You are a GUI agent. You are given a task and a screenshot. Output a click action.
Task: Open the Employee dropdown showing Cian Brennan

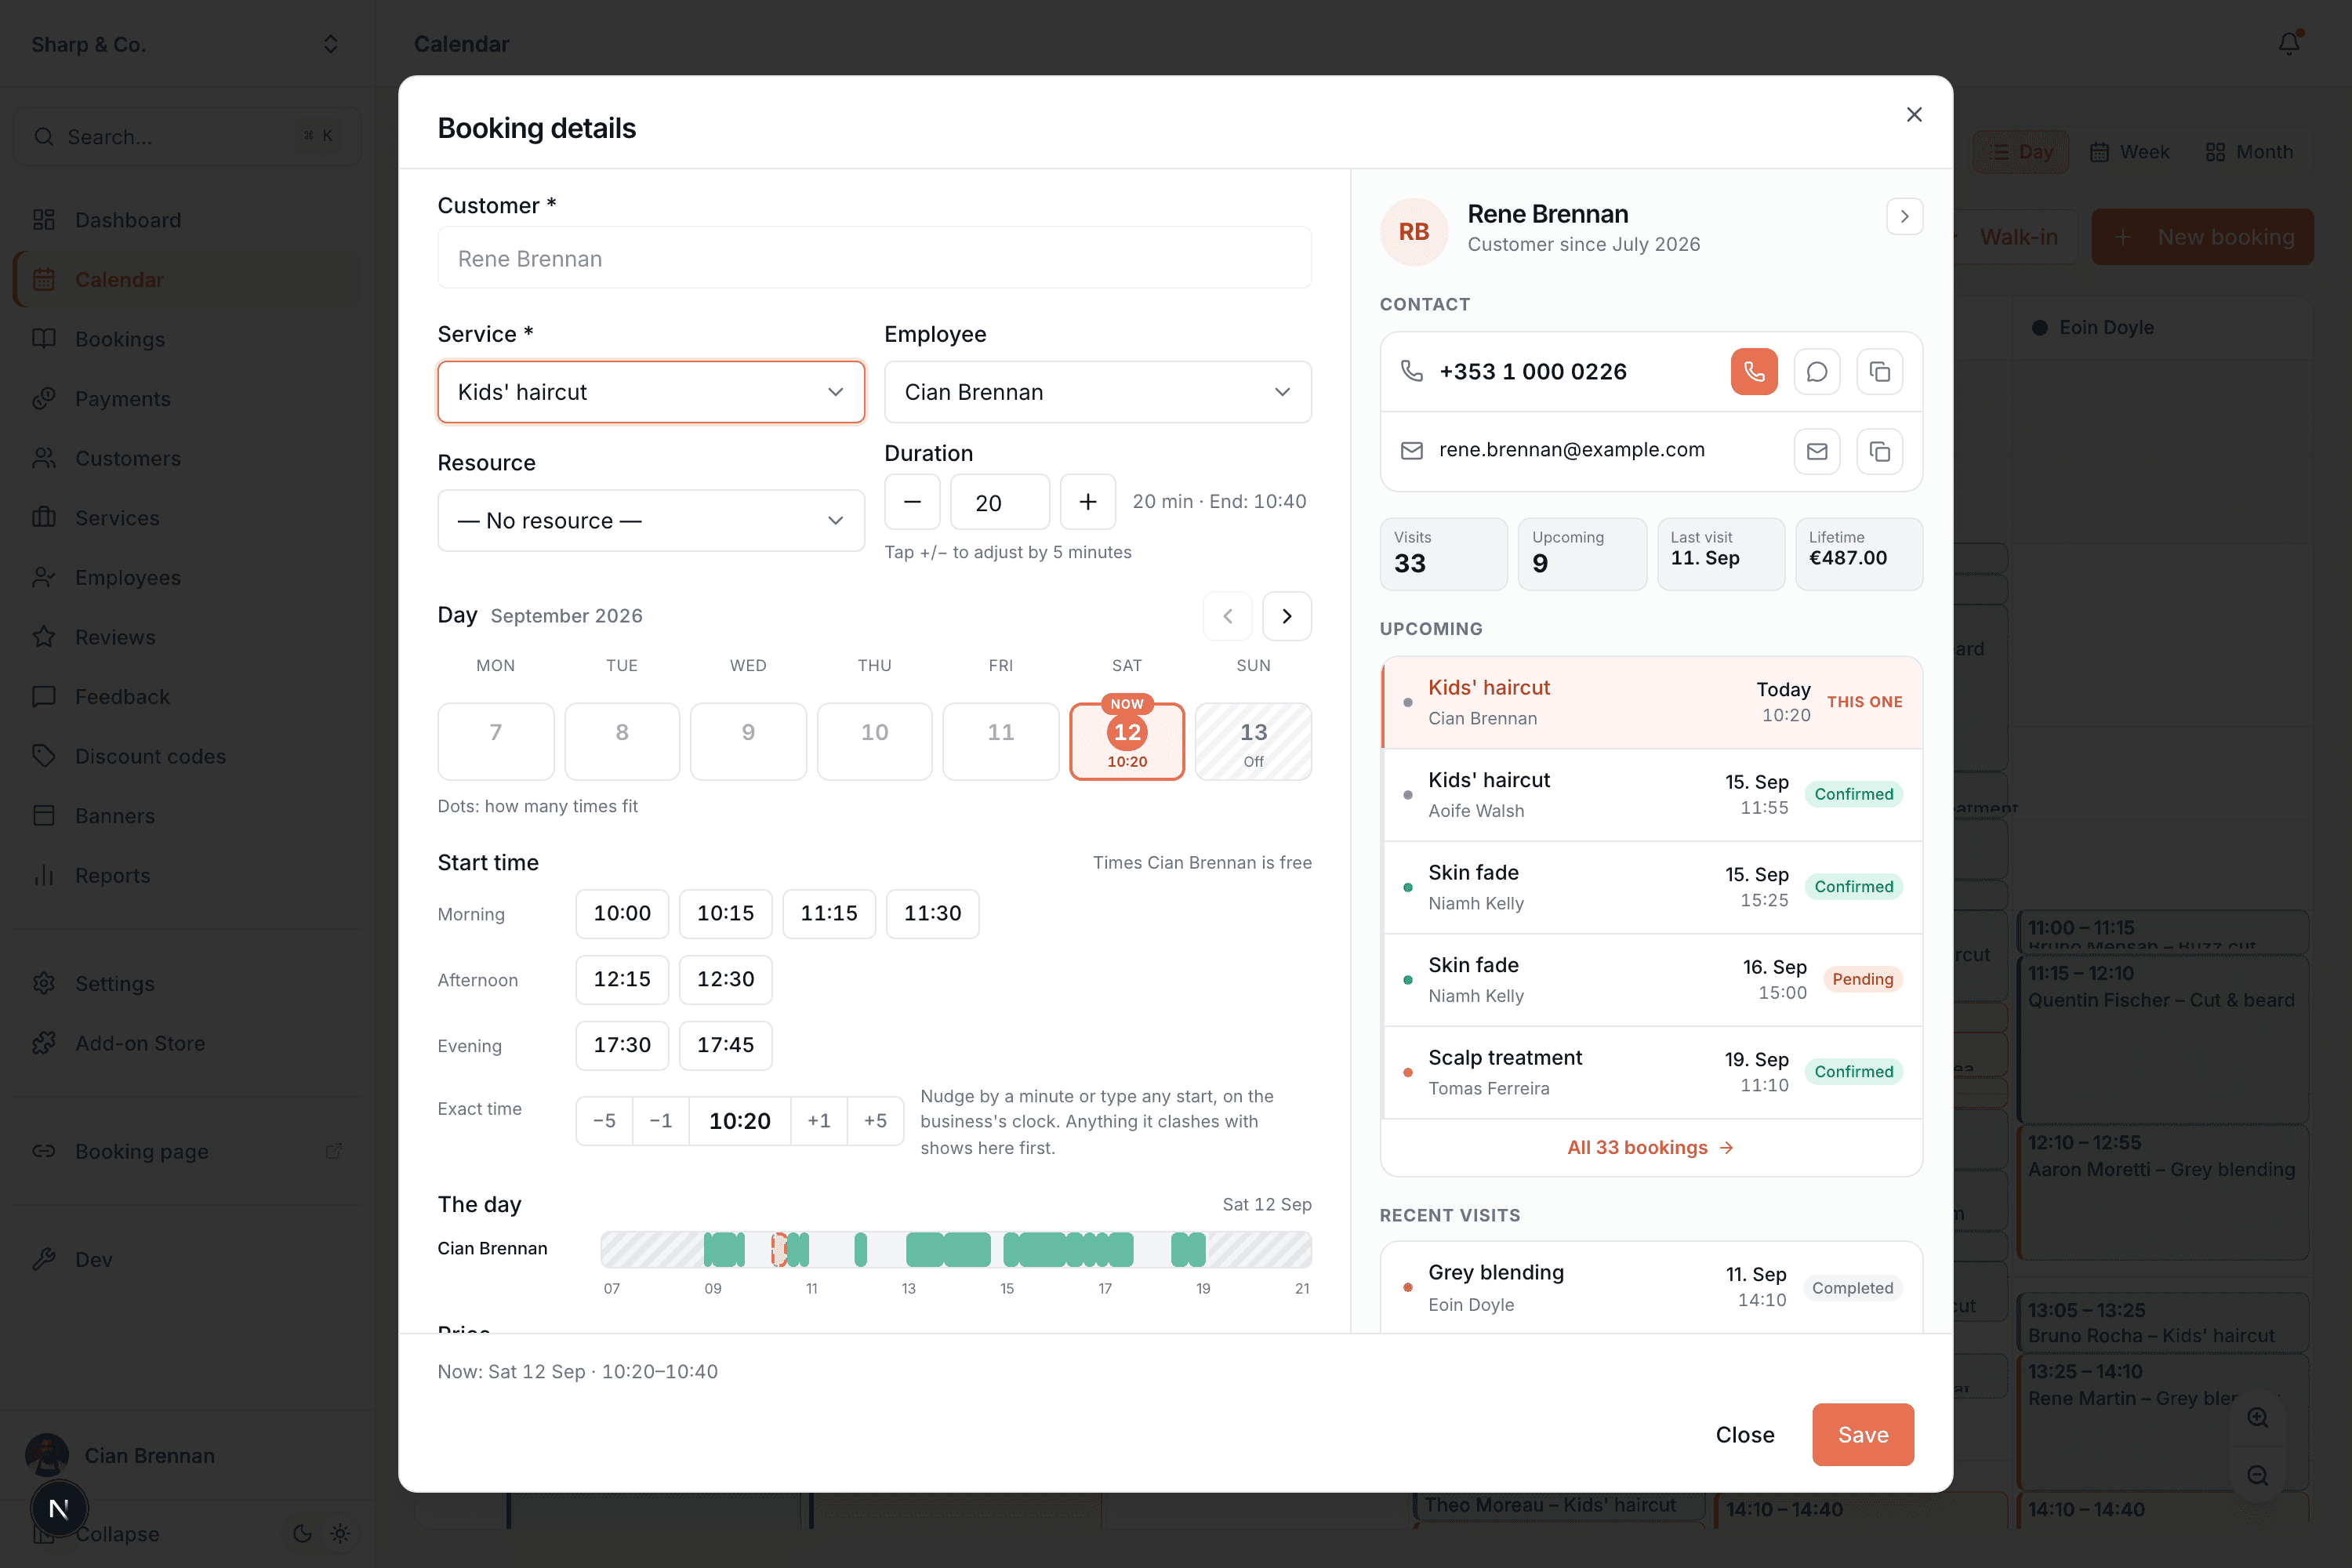pyautogui.click(x=1097, y=392)
